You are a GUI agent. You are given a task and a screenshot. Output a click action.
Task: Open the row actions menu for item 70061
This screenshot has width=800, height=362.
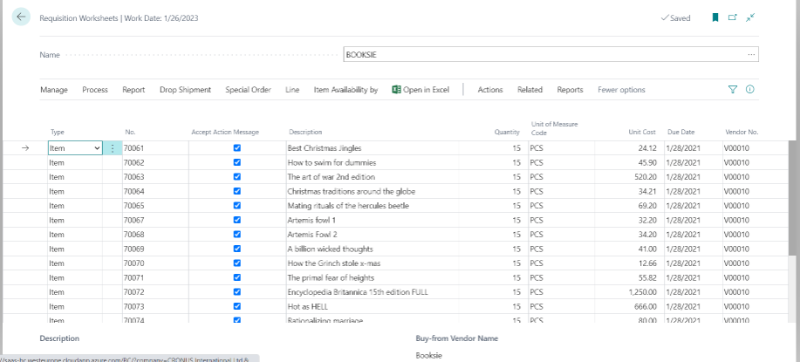(112, 148)
